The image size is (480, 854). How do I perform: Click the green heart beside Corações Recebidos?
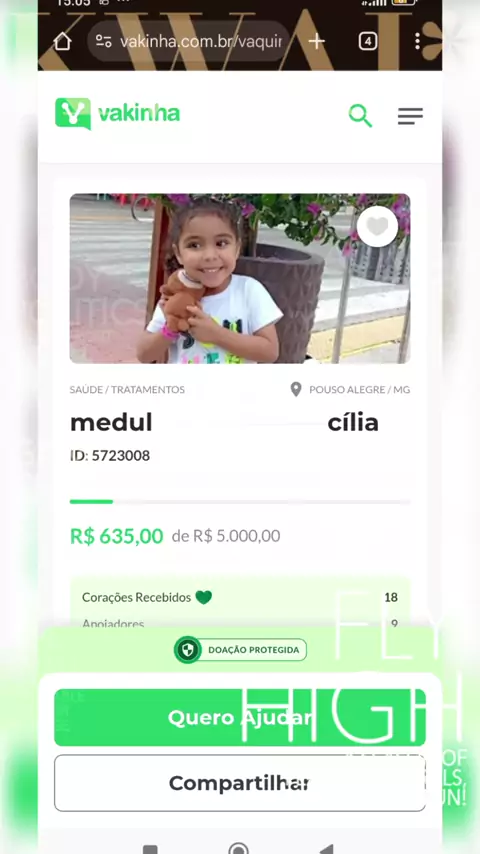click(204, 597)
